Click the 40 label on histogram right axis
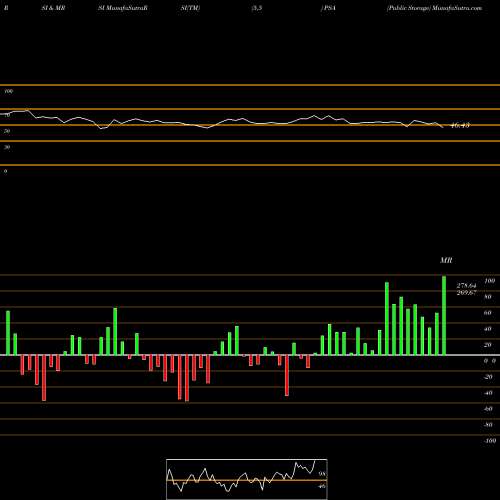 pyautogui.click(x=488, y=329)
